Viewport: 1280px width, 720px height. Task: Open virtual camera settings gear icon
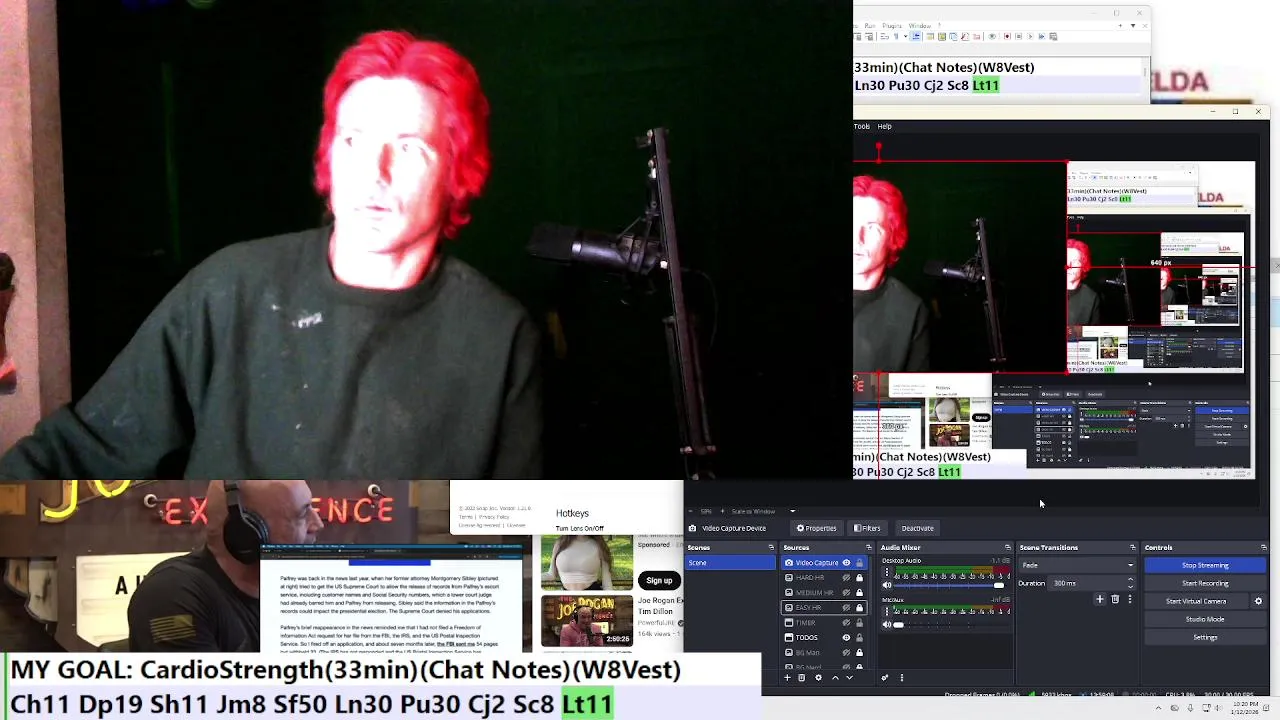(x=1258, y=601)
